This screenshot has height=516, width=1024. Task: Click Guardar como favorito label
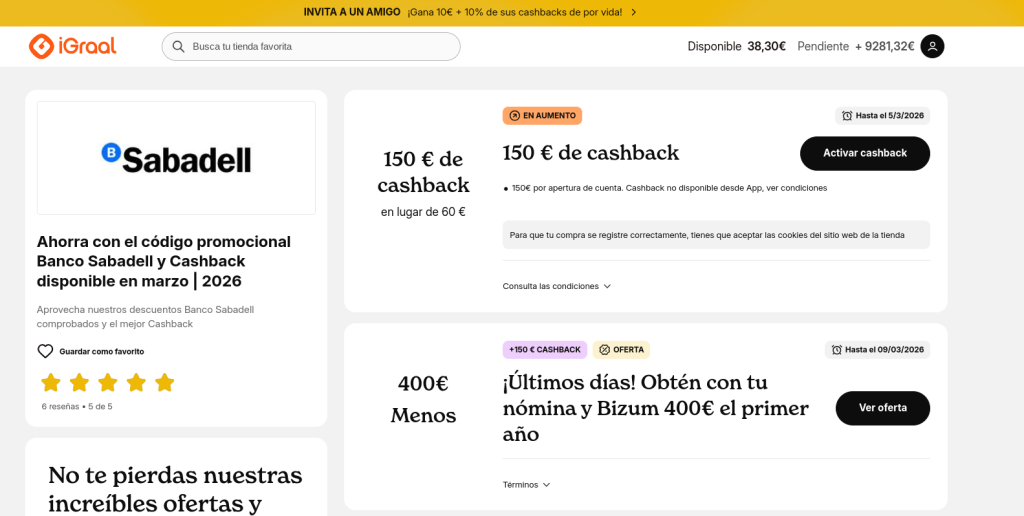(x=102, y=351)
